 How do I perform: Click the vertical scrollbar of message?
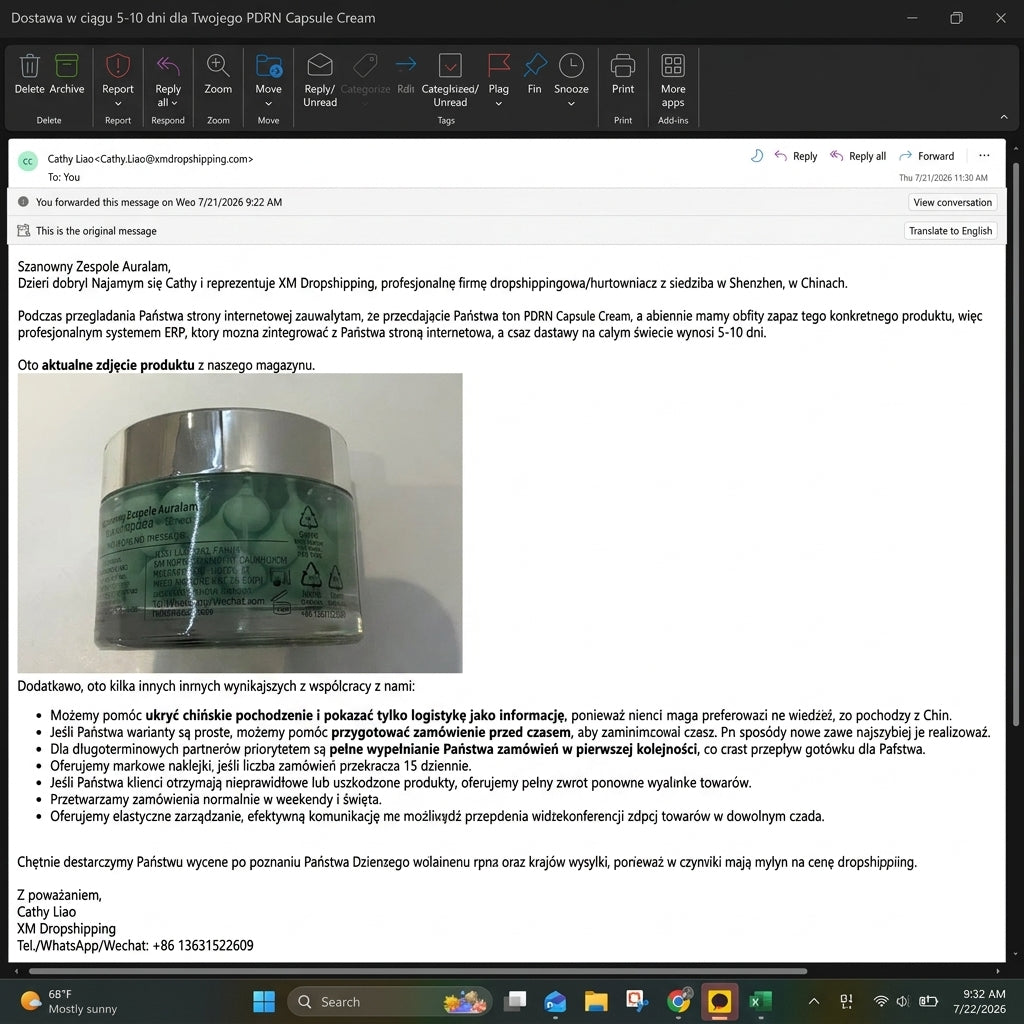[x=1016, y=444]
